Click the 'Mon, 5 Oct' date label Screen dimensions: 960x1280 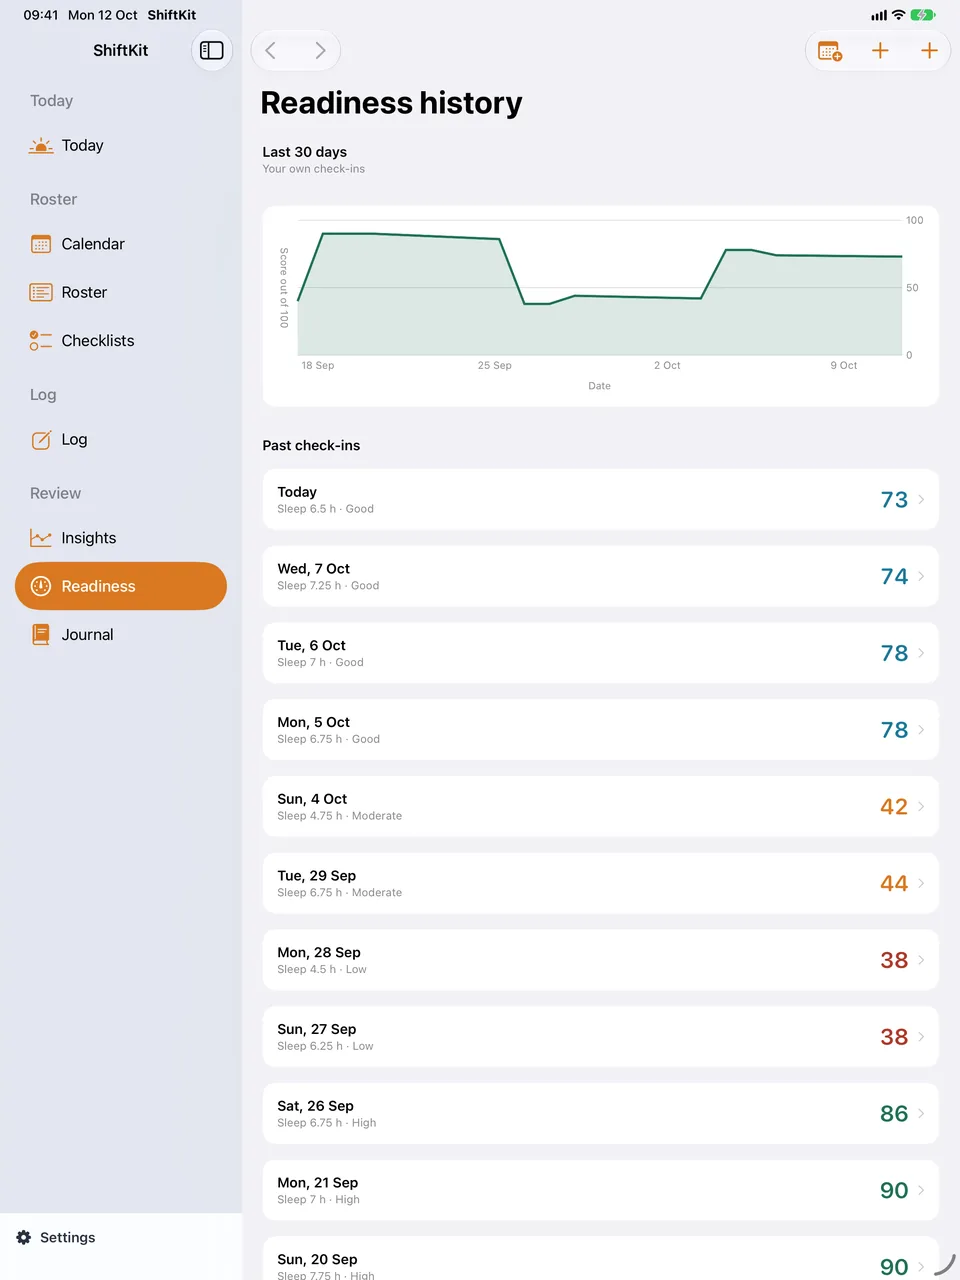313,722
